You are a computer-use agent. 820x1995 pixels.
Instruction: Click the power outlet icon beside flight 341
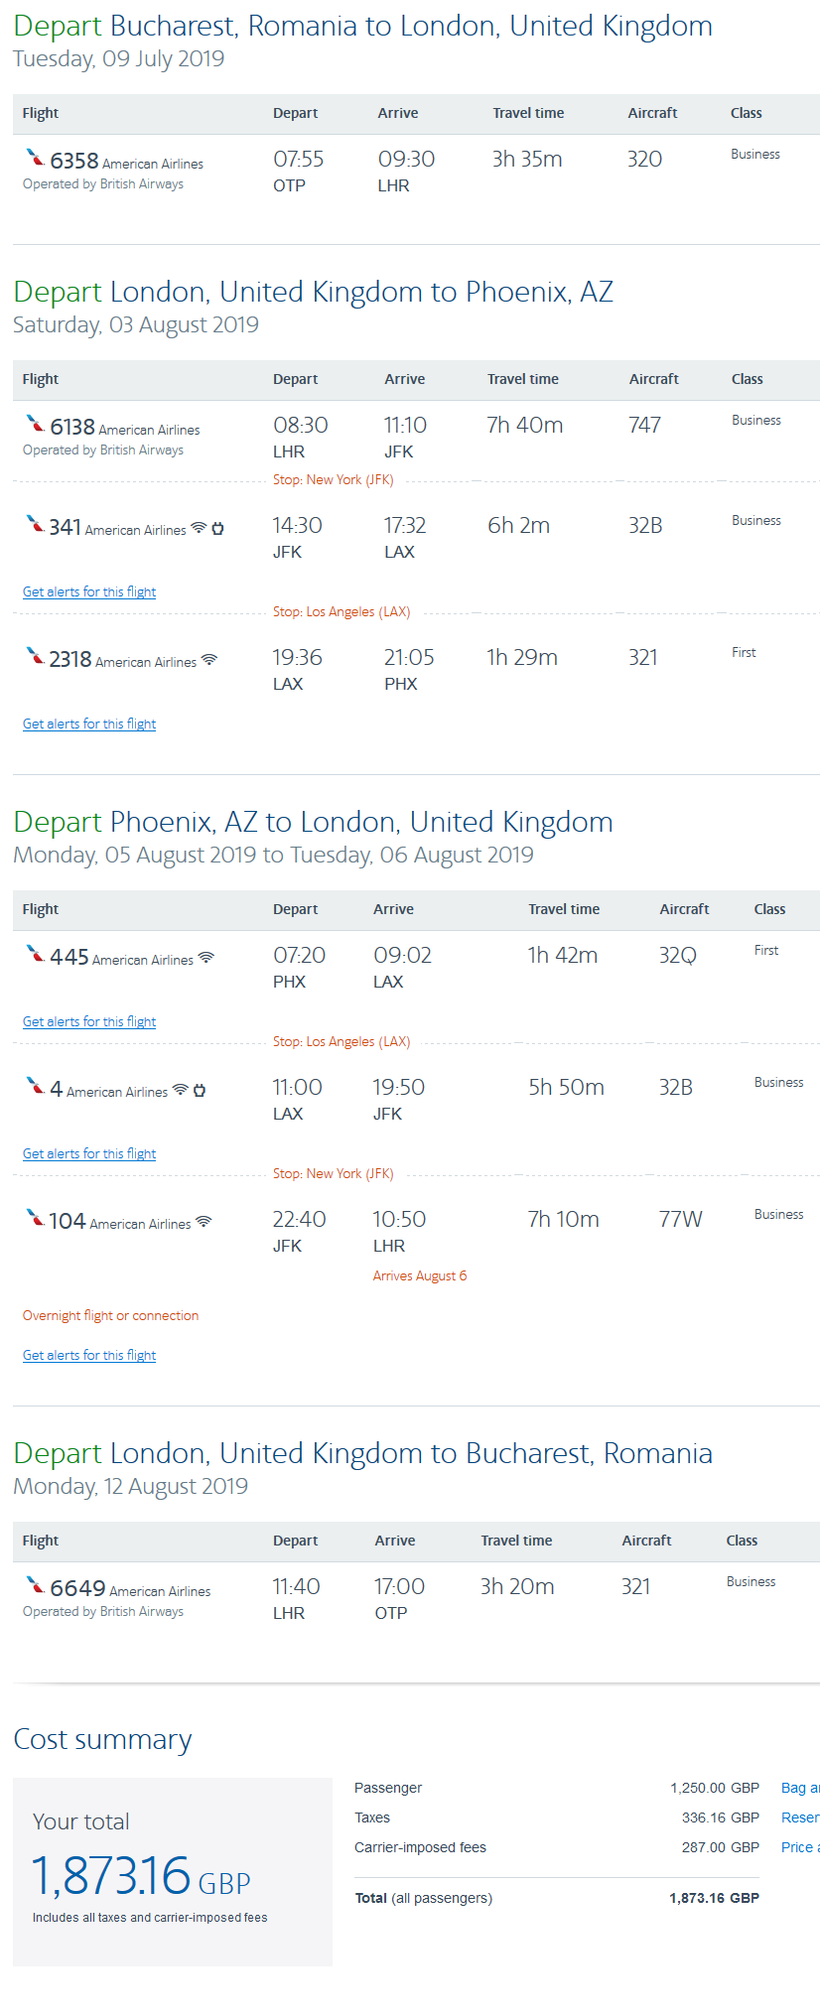217,528
